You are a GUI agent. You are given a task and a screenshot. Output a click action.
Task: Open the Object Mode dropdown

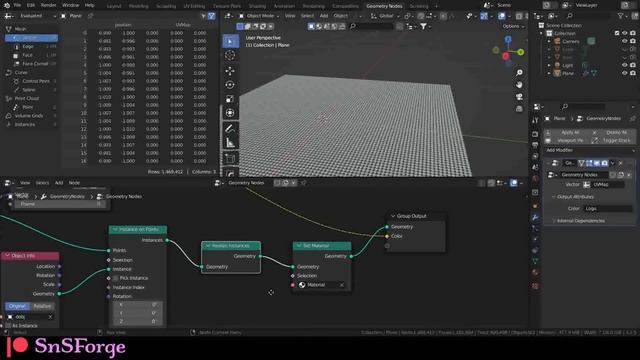(x=259, y=16)
